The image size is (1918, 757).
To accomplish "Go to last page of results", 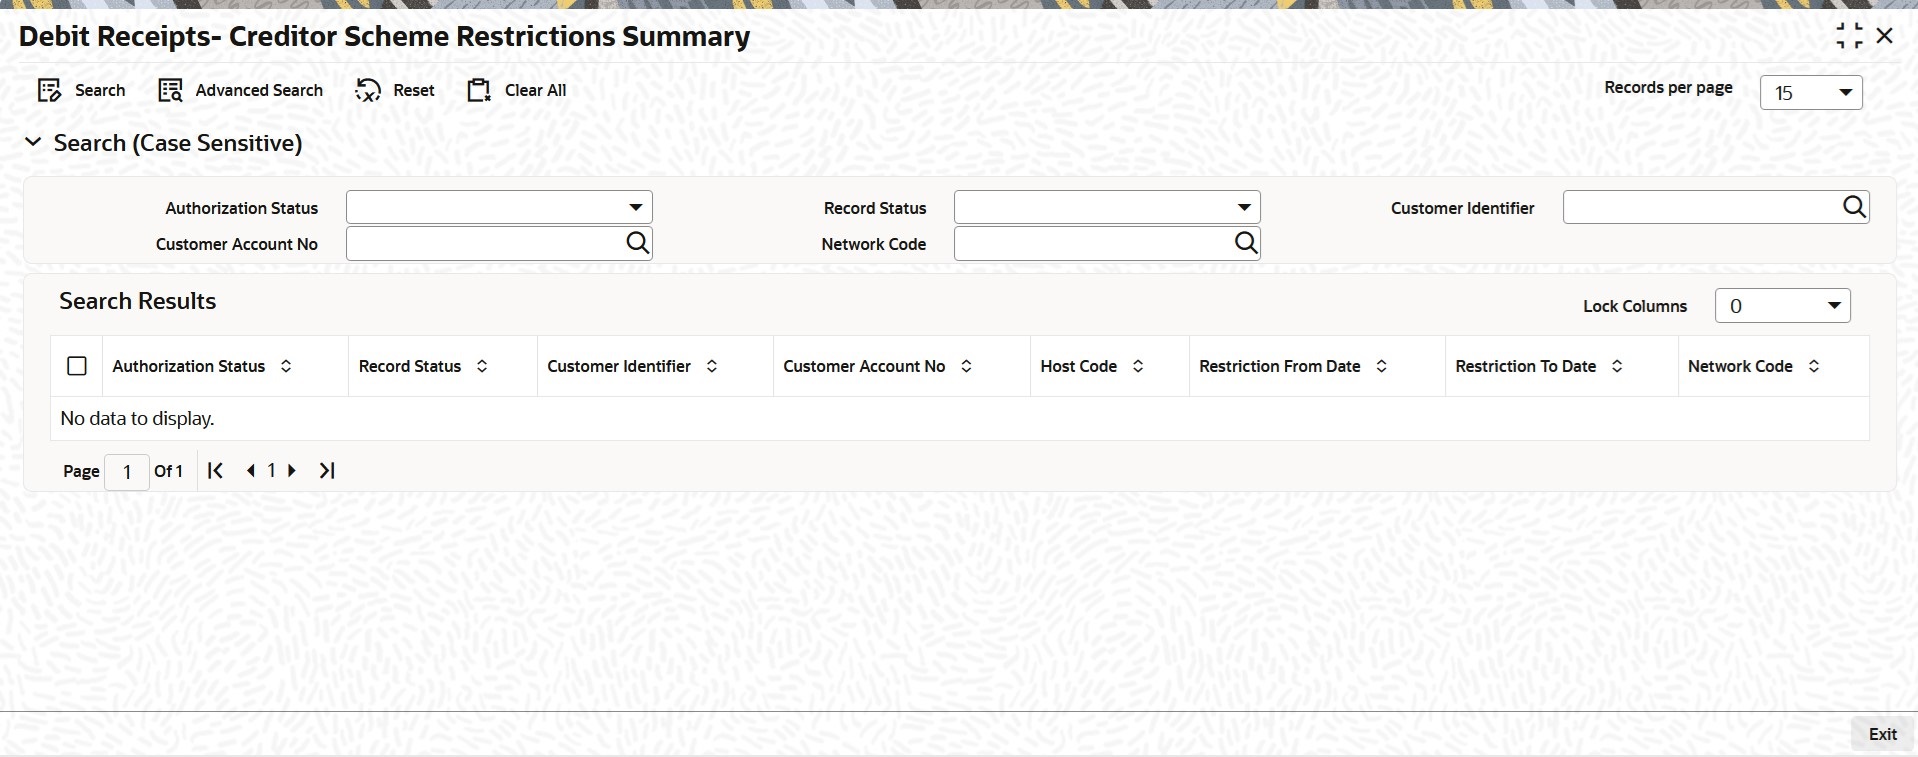I will [327, 470].
